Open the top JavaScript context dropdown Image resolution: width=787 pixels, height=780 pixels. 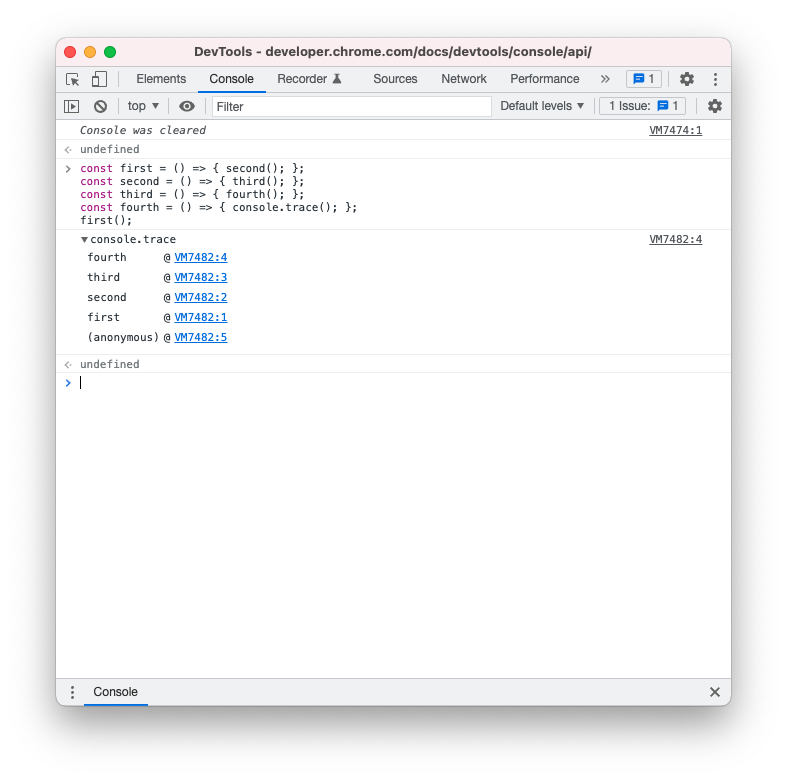click(143, 106)
